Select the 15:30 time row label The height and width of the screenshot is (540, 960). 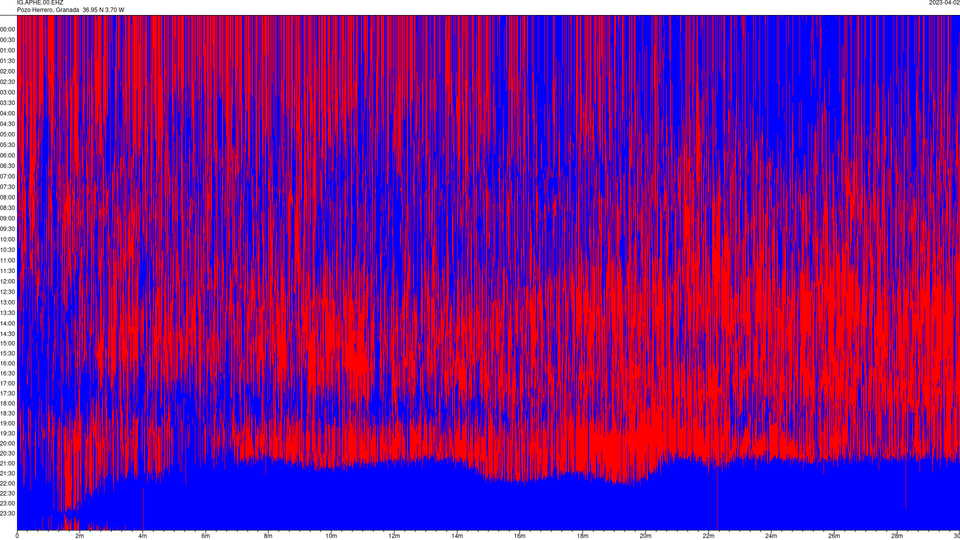pos(7,353)
